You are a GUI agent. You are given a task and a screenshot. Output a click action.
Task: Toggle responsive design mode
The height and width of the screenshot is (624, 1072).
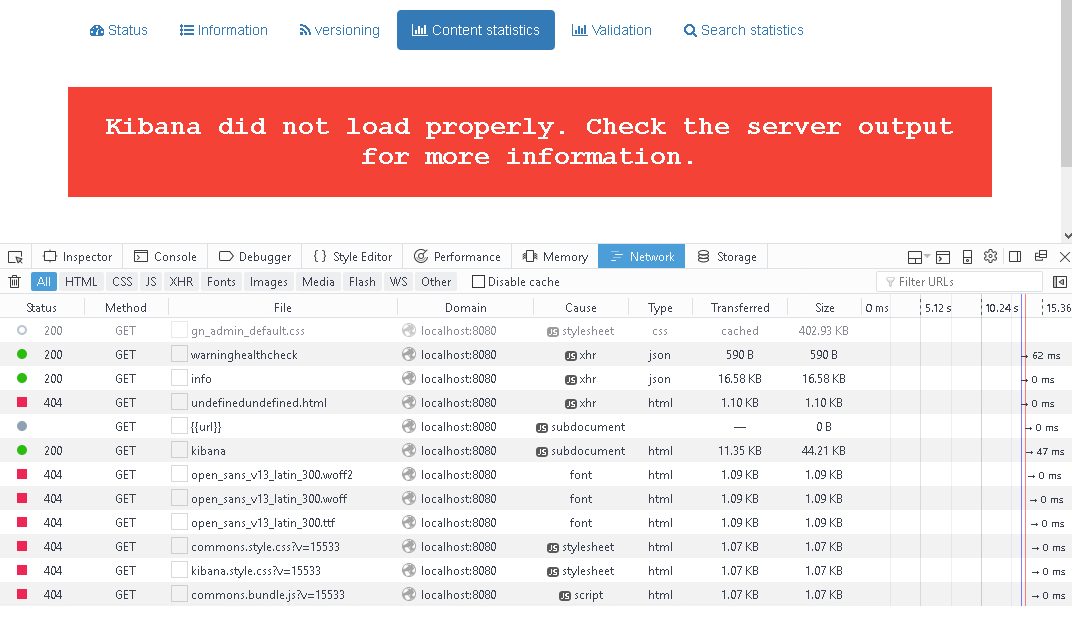click(967, 256)
